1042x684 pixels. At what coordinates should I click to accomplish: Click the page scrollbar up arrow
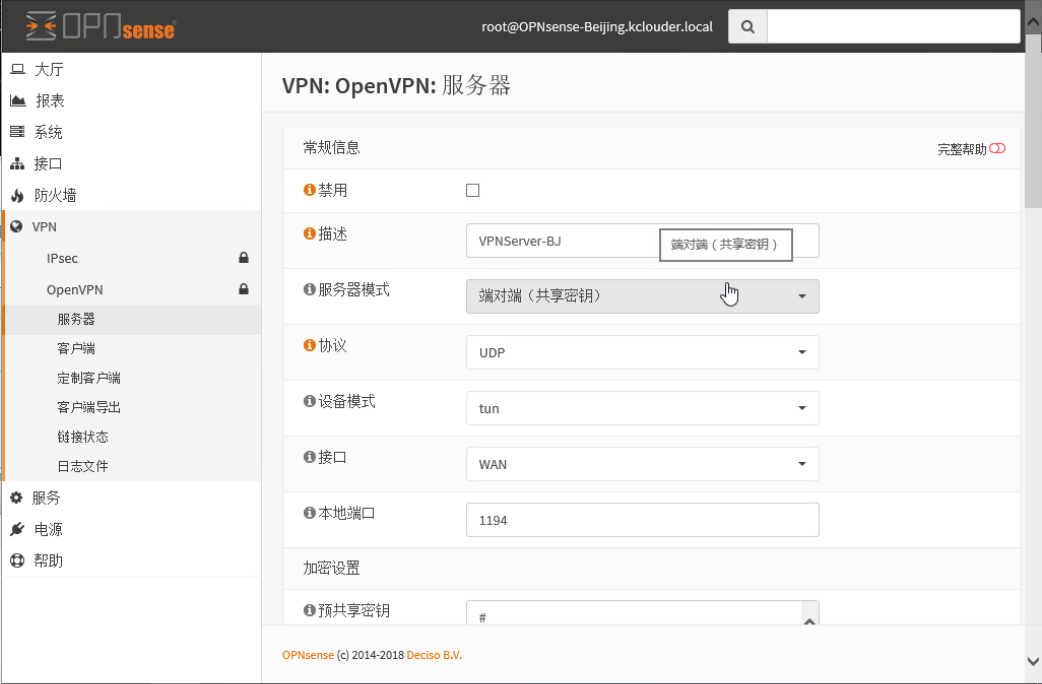[1033, 22]
